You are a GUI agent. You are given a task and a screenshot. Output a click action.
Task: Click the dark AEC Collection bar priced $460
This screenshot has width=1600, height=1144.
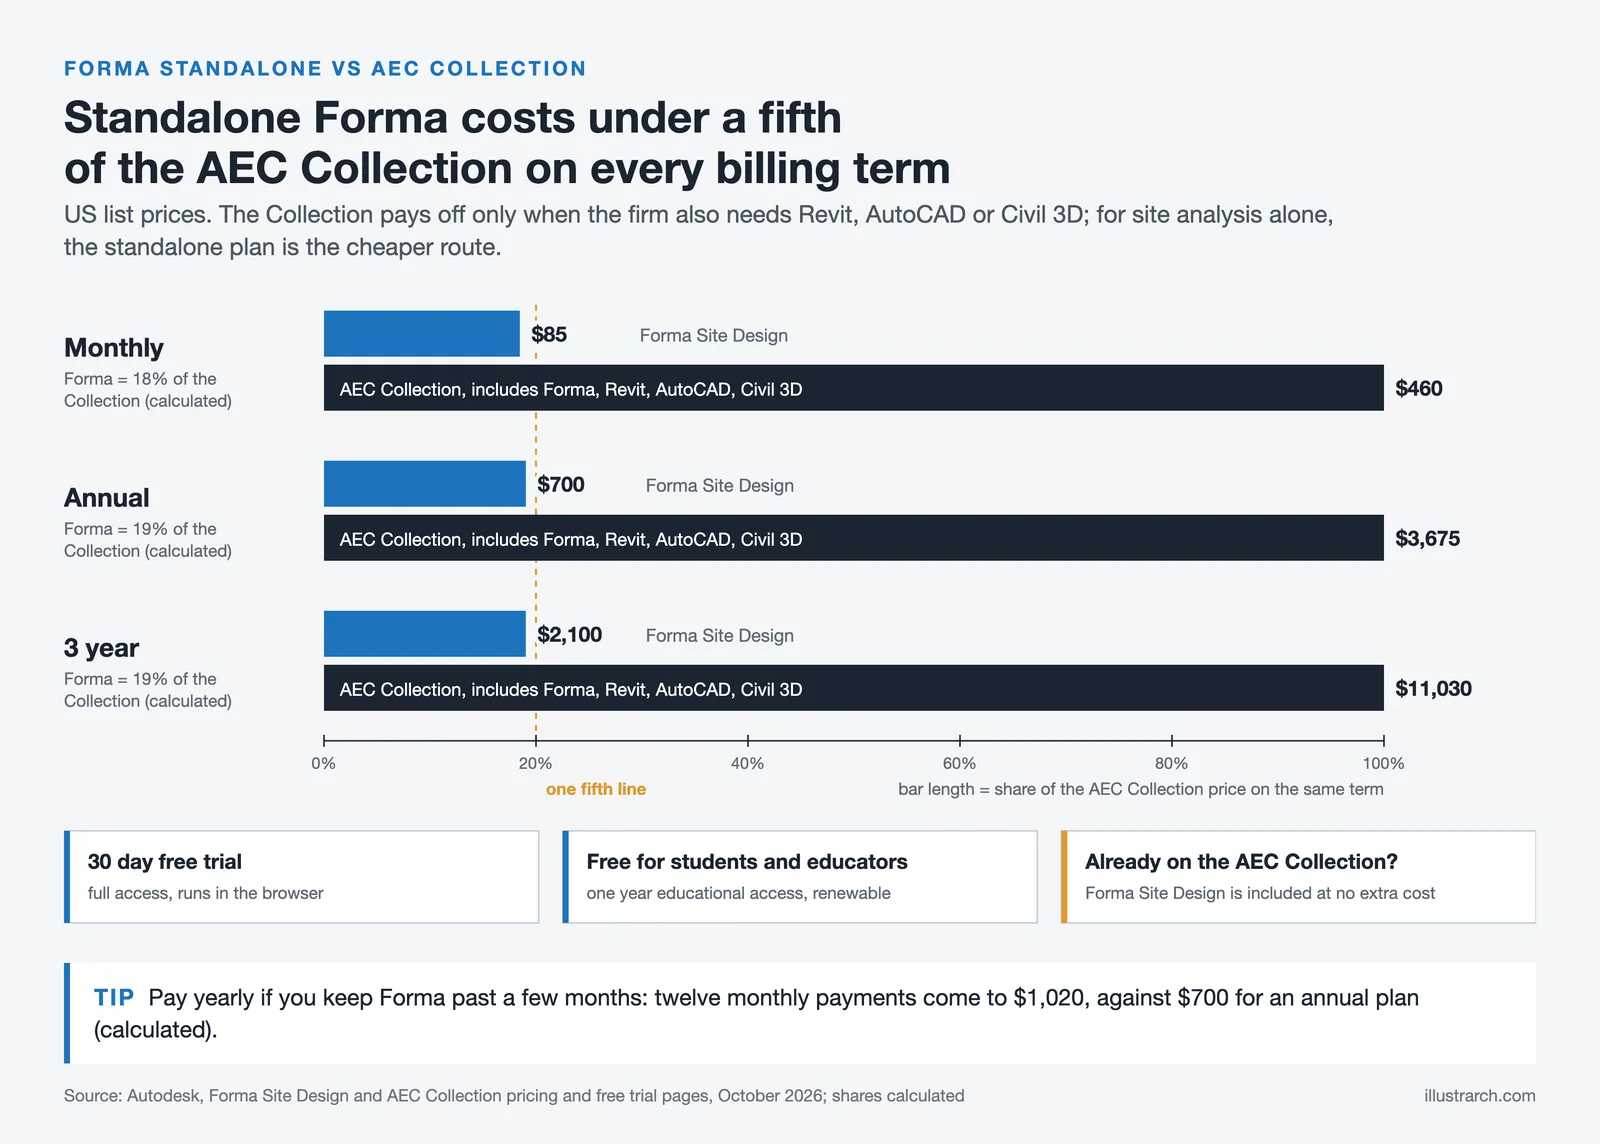[854, 388]
